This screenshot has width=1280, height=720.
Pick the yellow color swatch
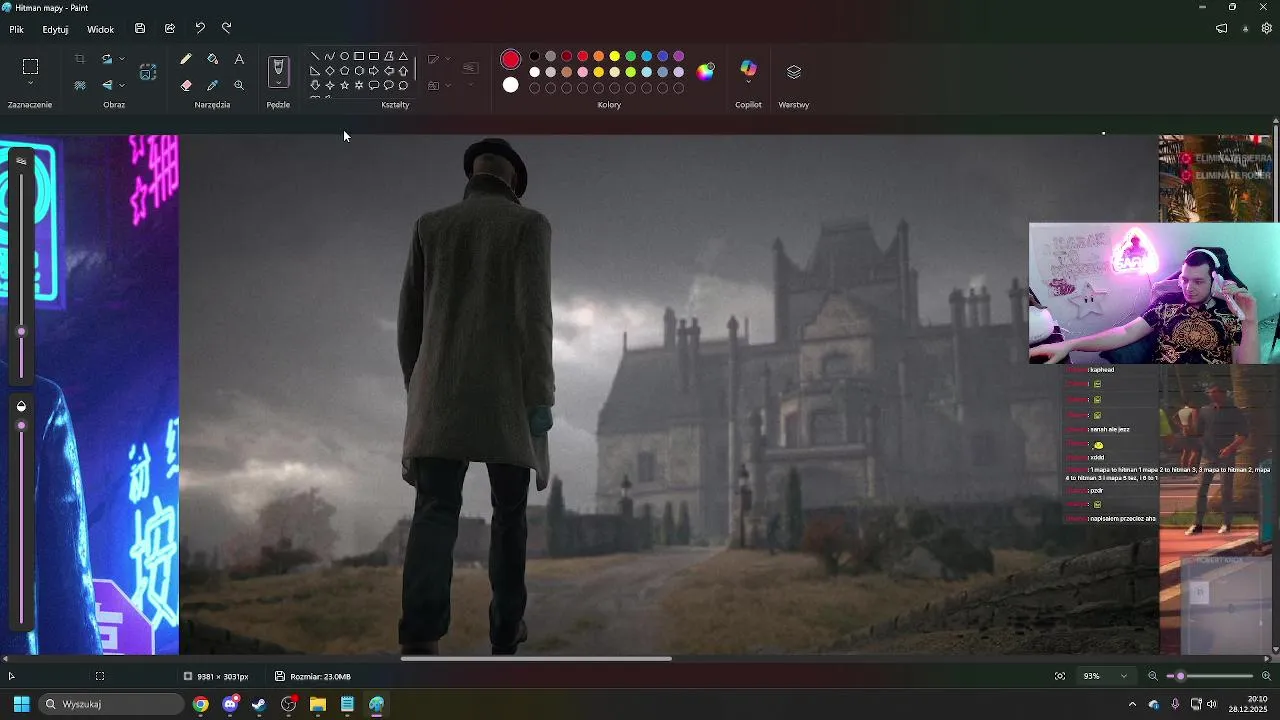coord(615,56)
